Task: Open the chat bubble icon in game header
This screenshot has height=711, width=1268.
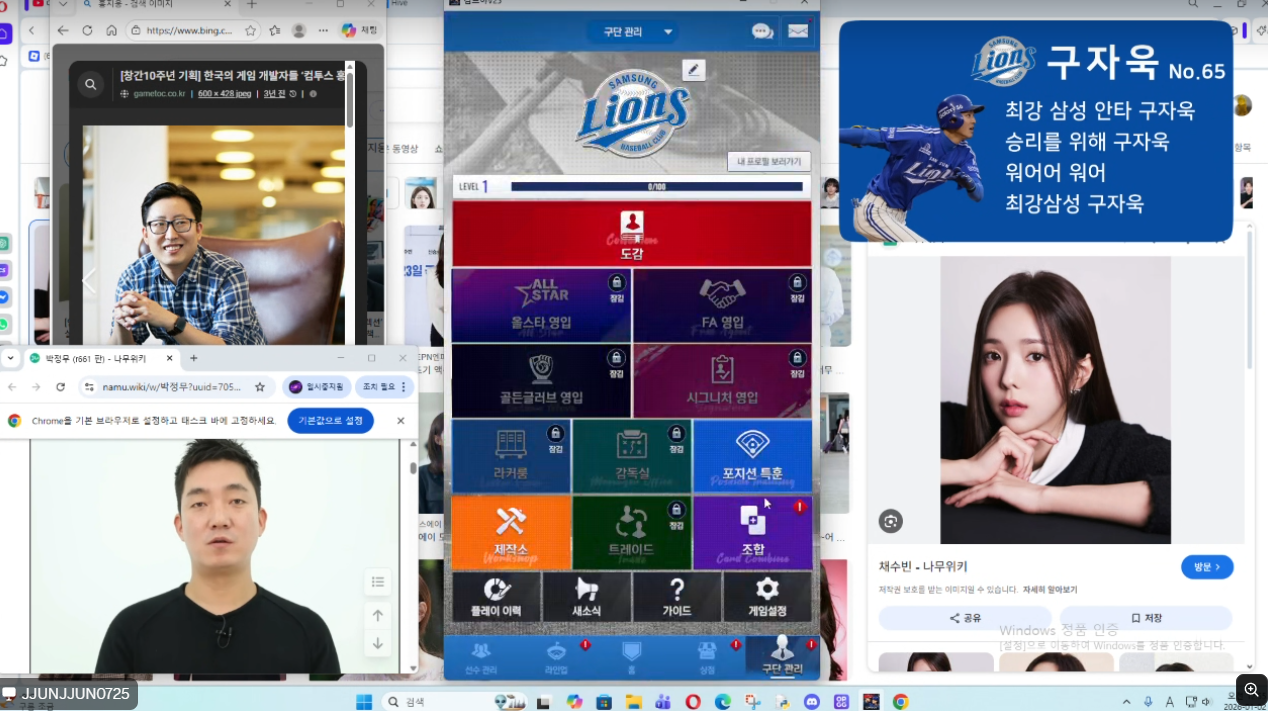Action: [762, 31]
